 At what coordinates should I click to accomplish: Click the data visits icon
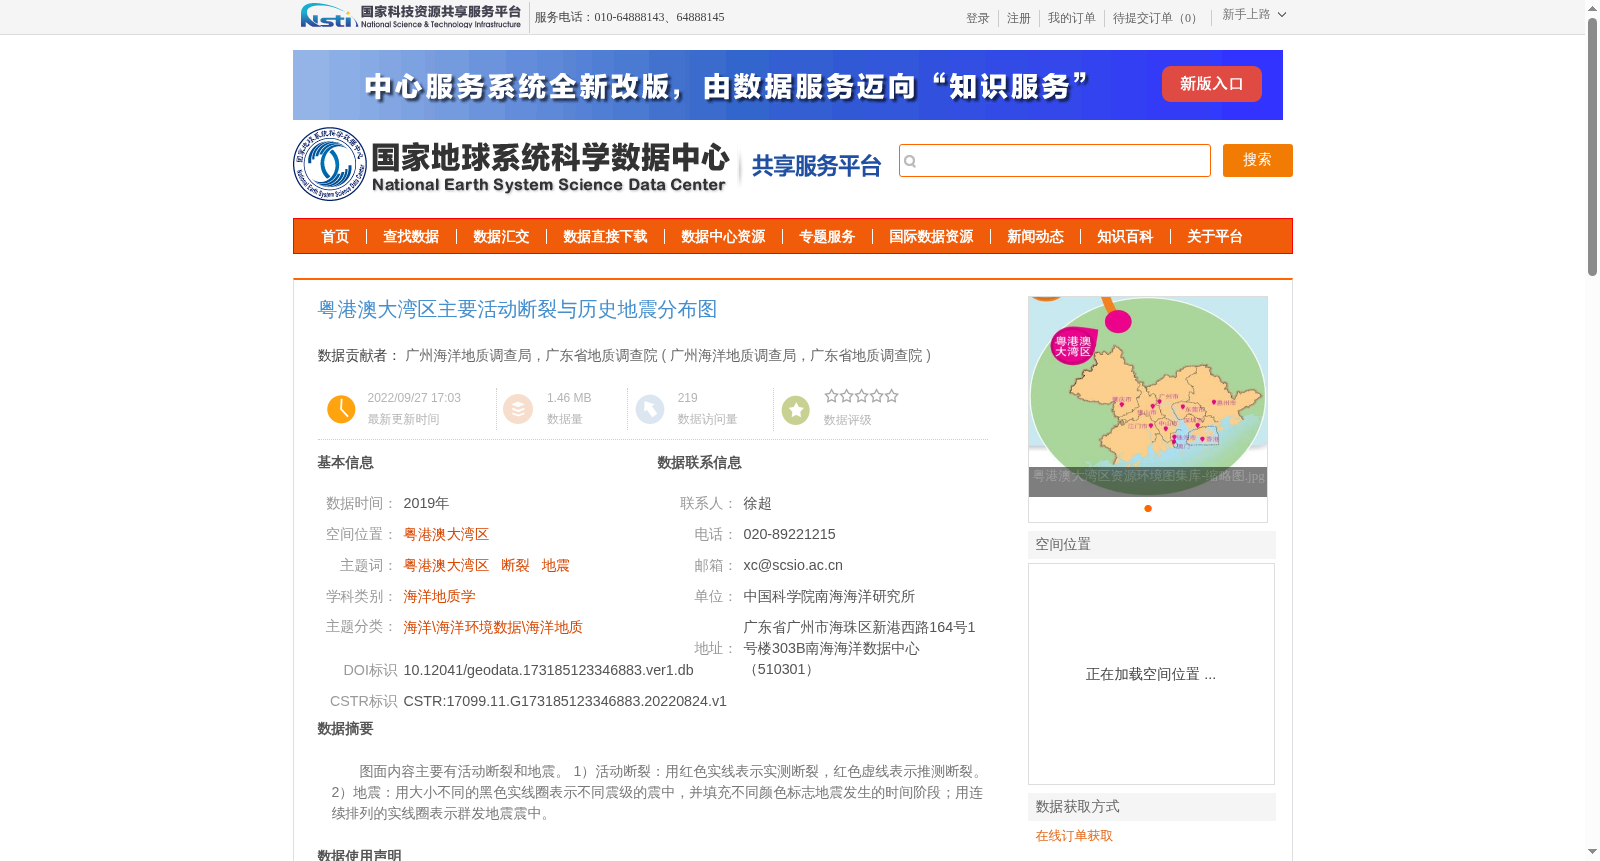click(x=650, y=409)
